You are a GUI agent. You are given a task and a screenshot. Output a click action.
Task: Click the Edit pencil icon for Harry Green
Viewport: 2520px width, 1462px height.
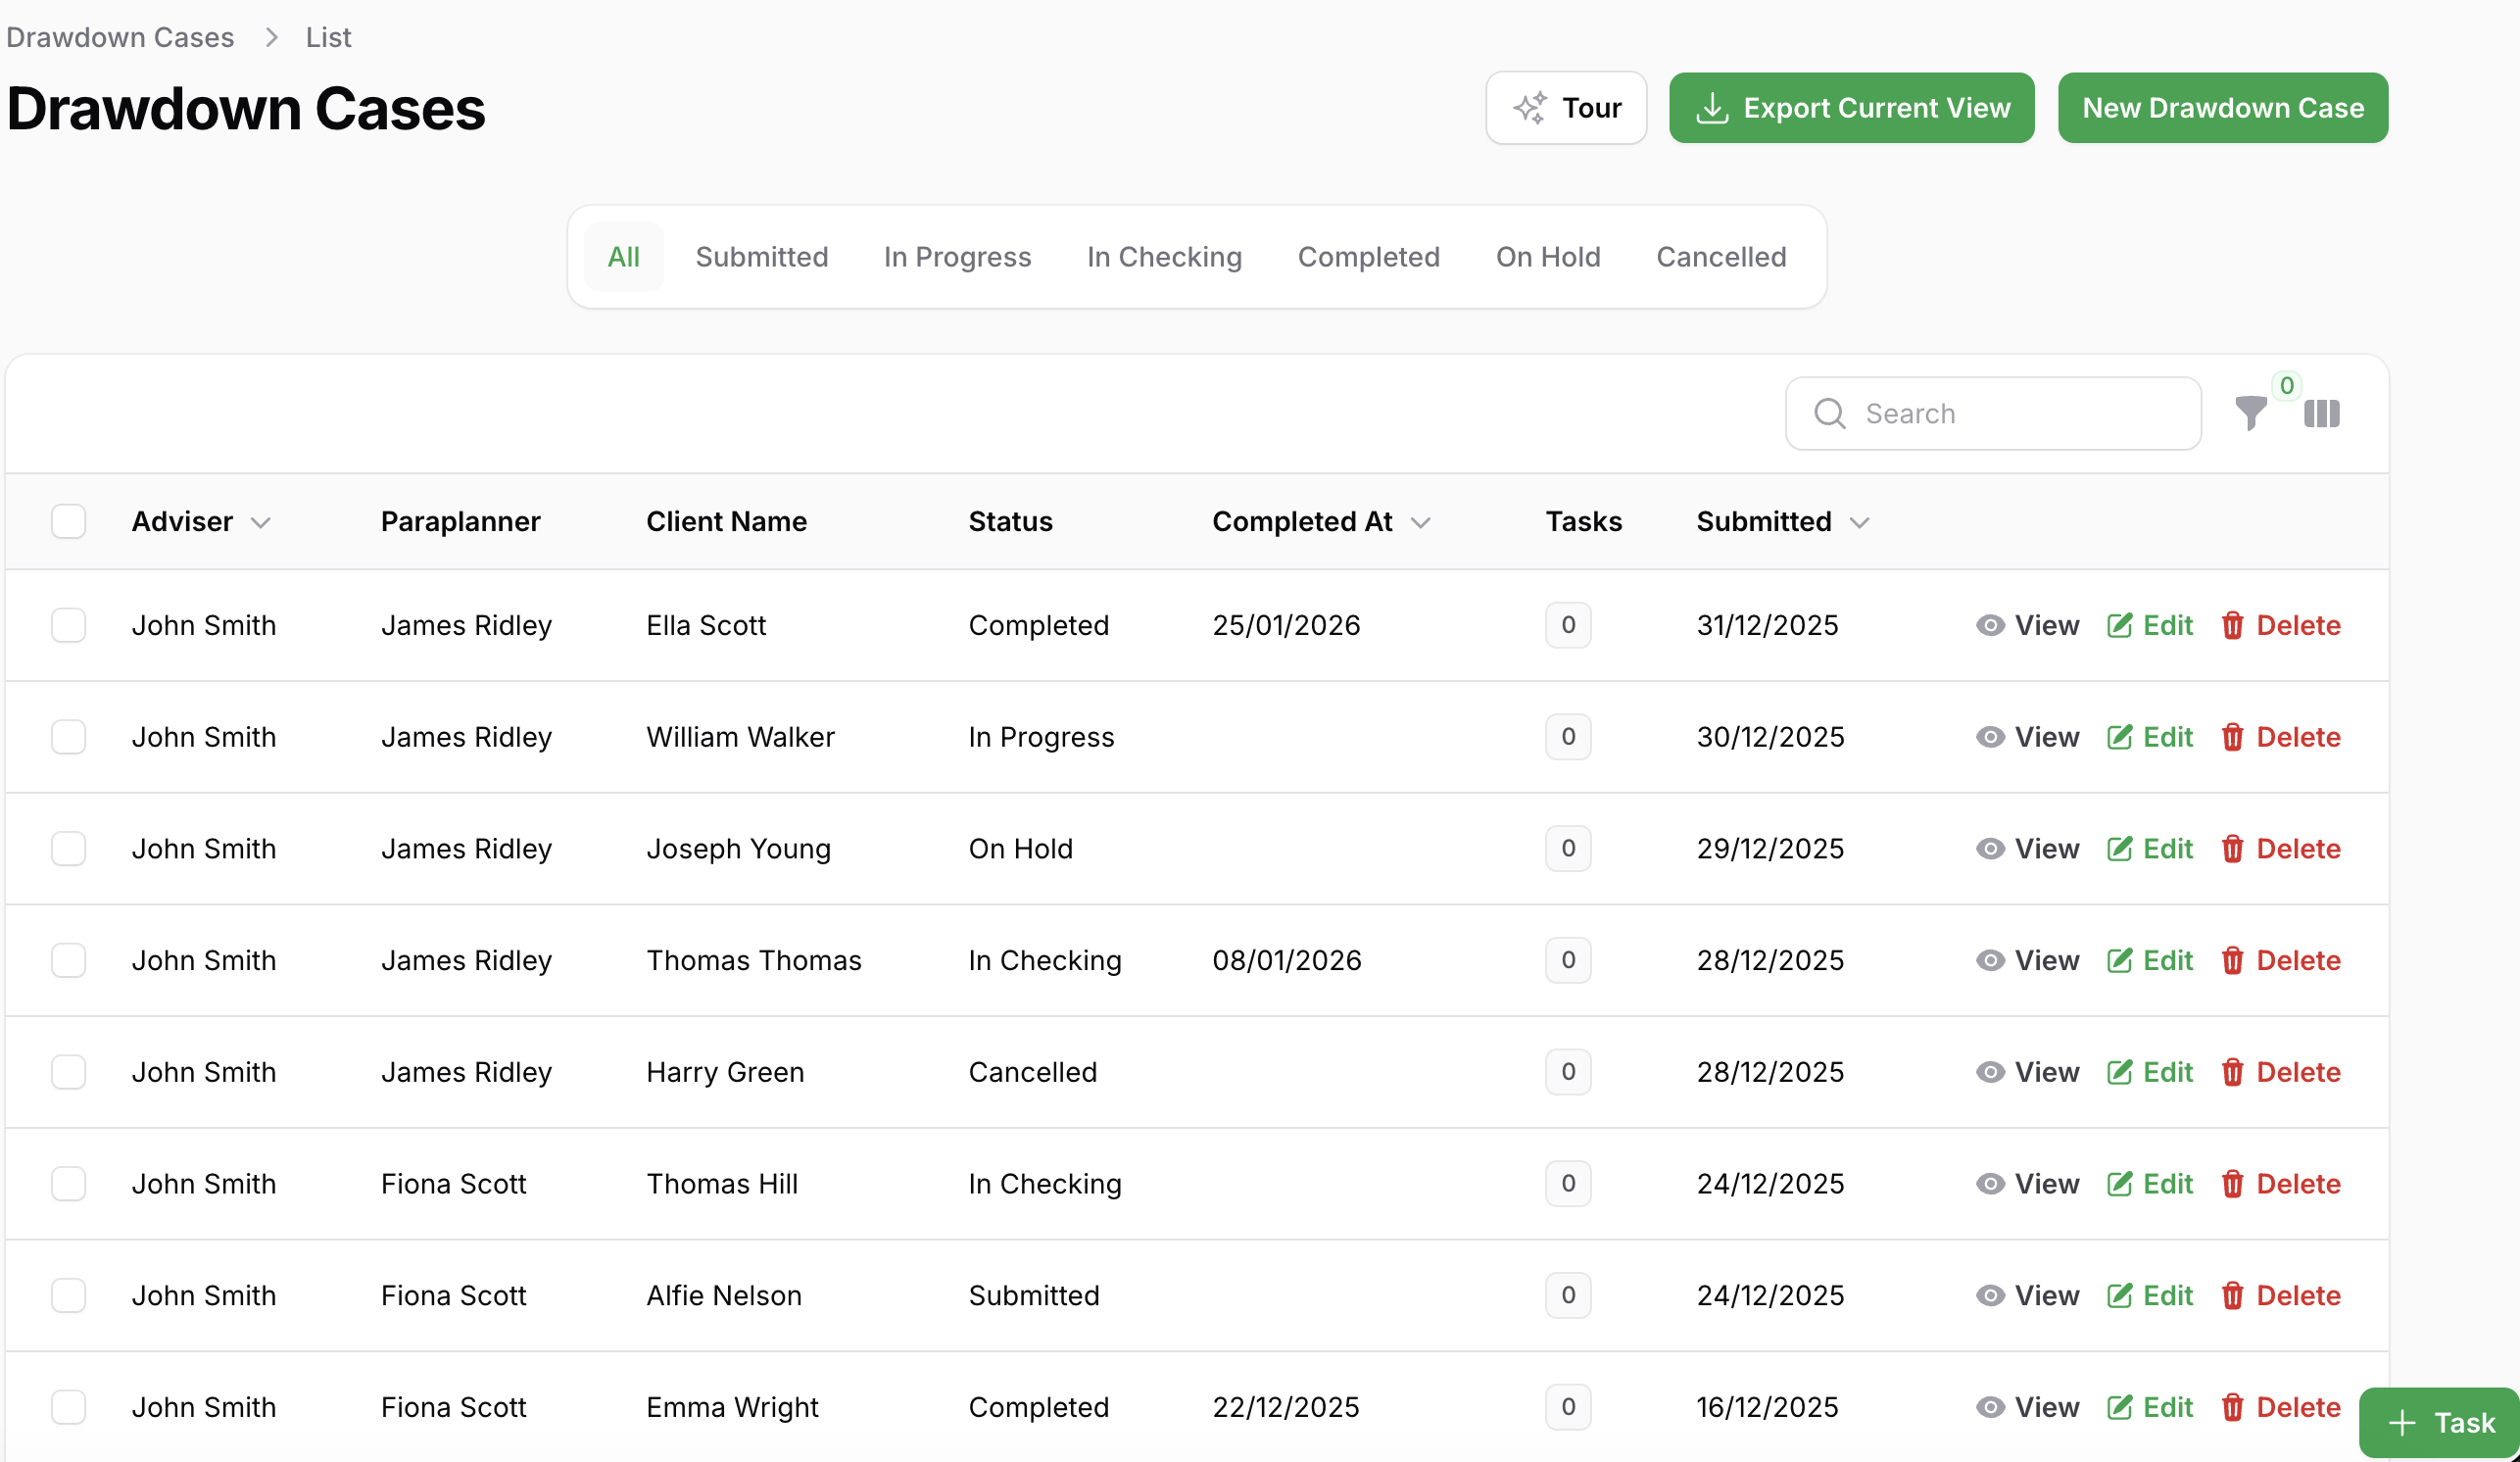[x=2119, y=1072]
